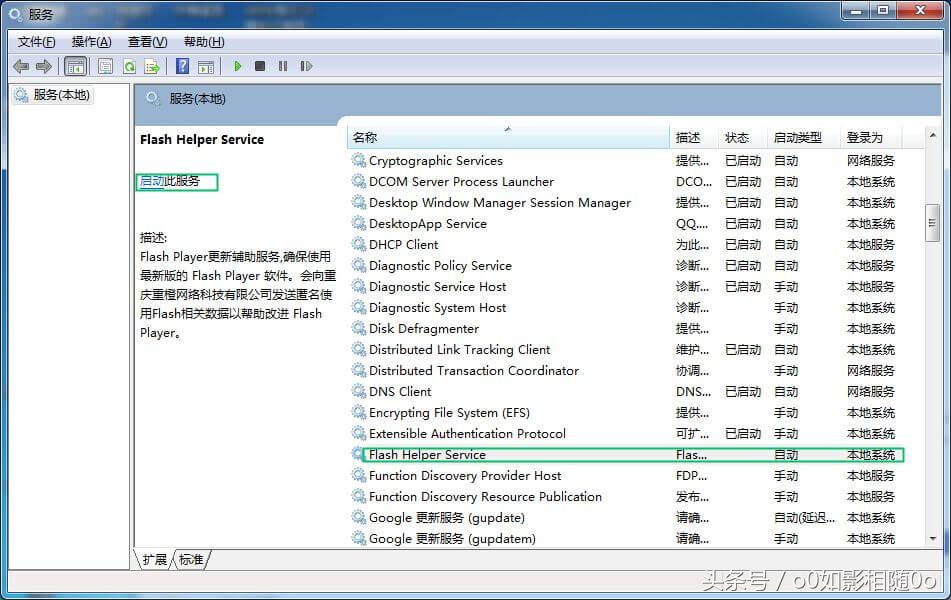Open the 操作(A) menu
951x600 pixels.
click(x=91, y=42)
